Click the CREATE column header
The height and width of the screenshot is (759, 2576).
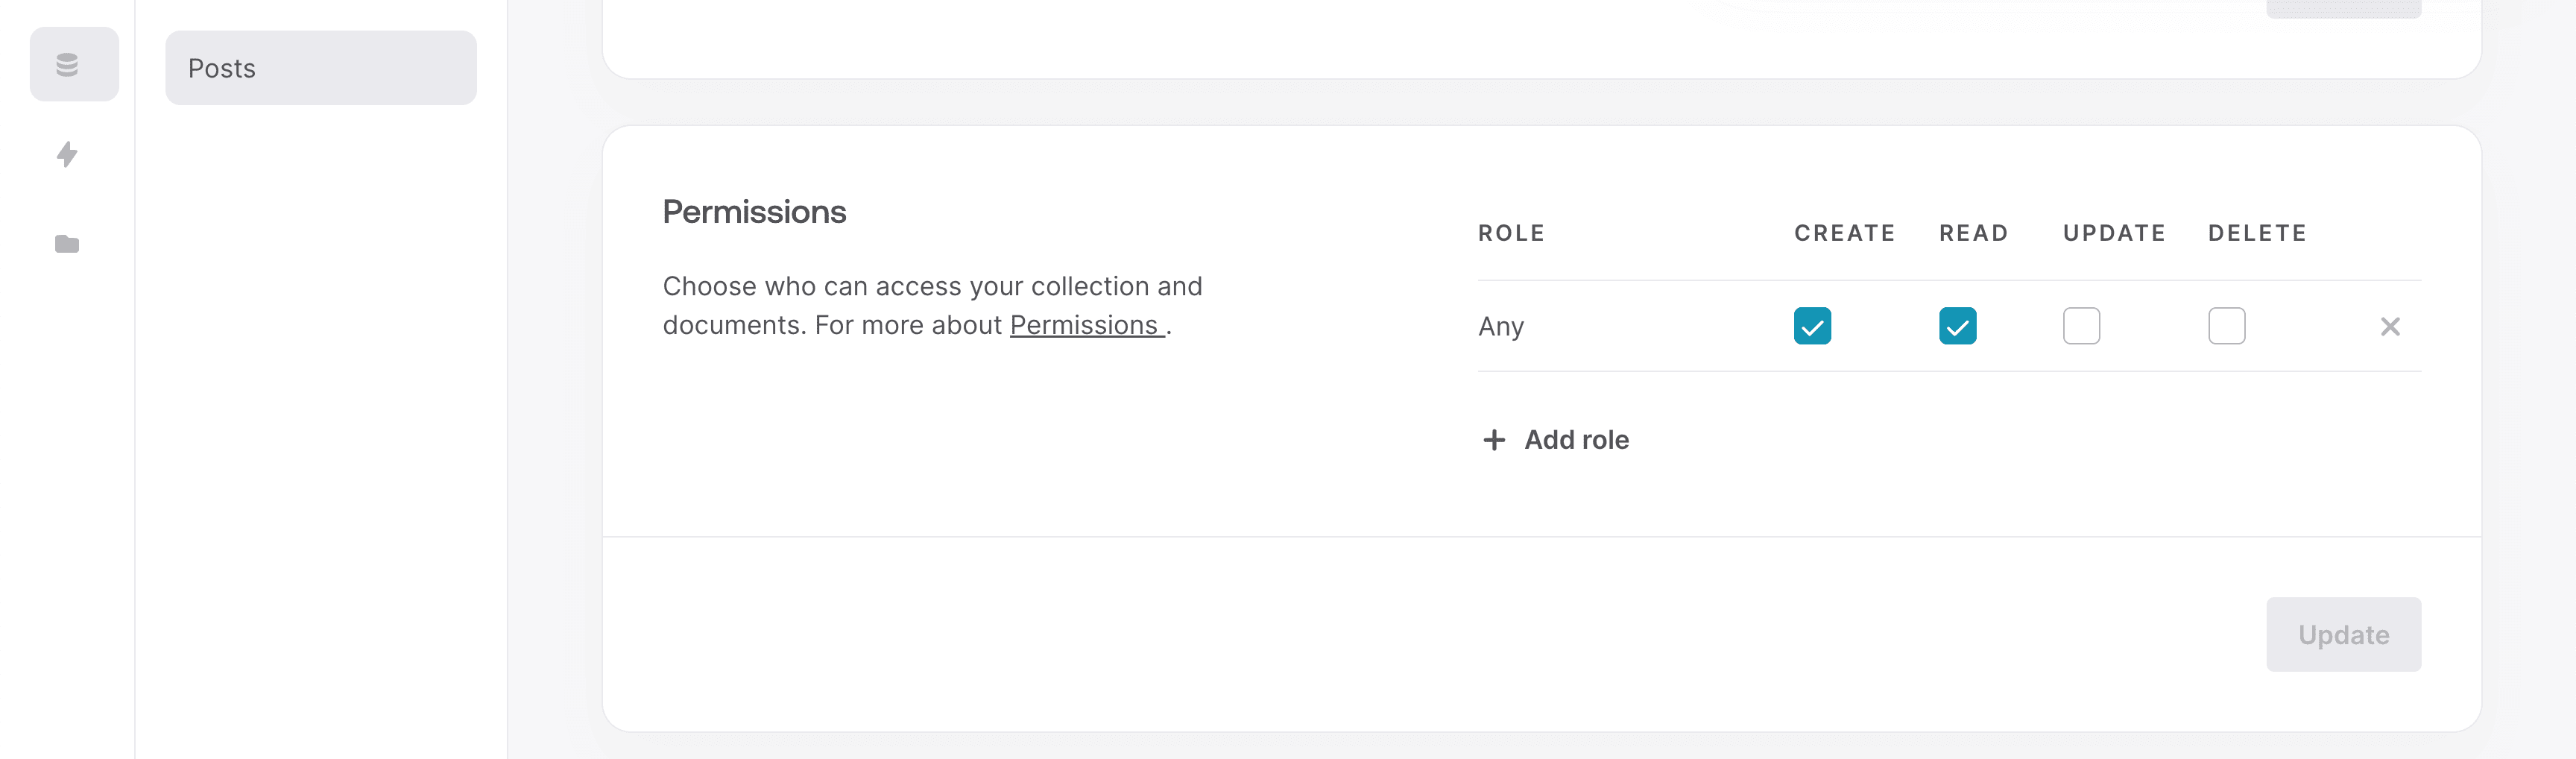pyautogui.click(x=1844, y=233)
